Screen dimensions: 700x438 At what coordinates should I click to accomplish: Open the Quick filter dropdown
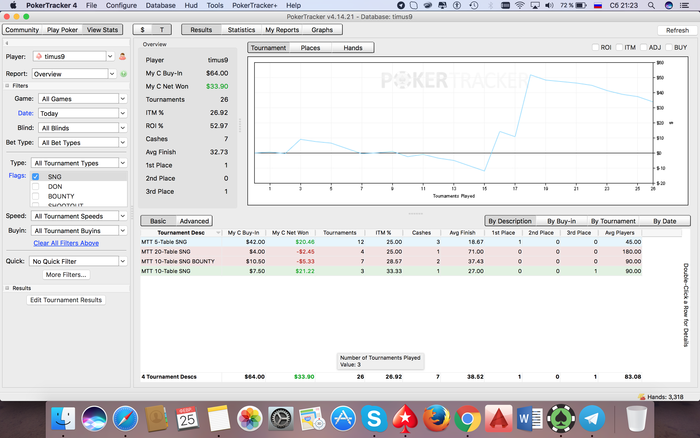point(78,261)
